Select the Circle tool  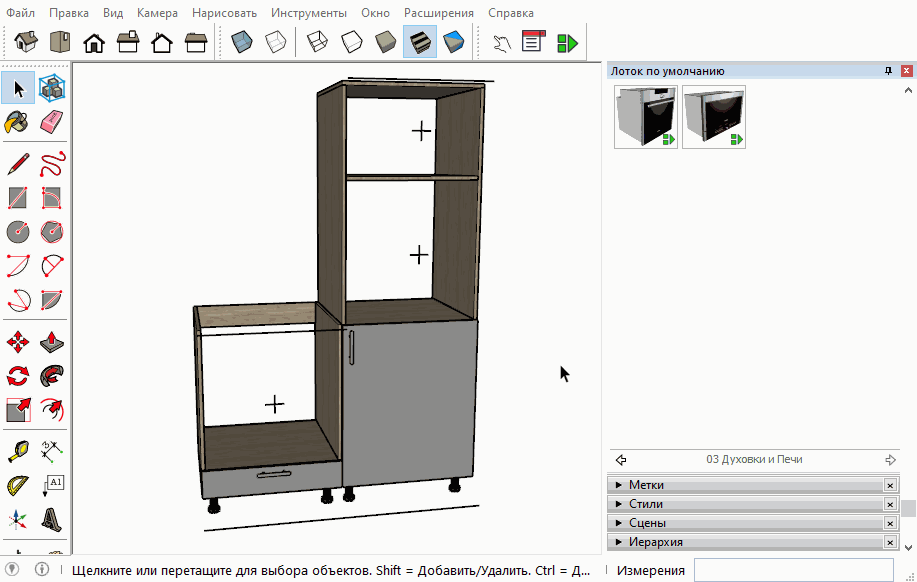coord(18,232)
